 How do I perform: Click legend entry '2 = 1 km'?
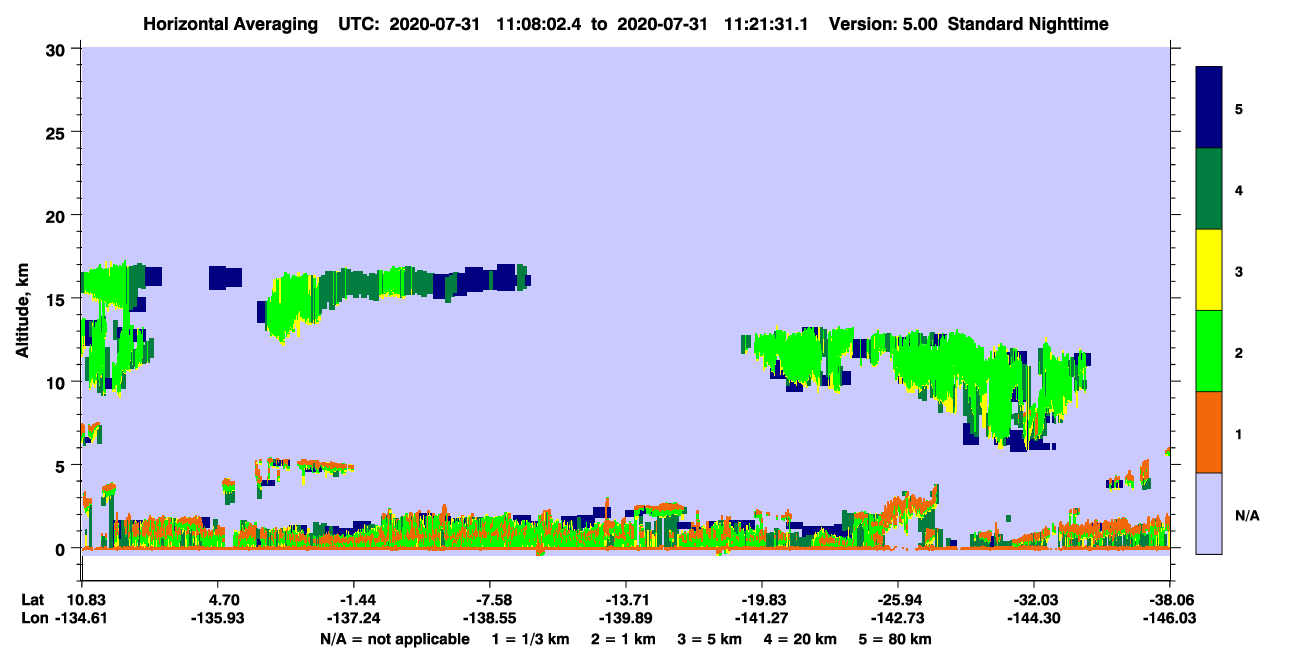(624, 639)
